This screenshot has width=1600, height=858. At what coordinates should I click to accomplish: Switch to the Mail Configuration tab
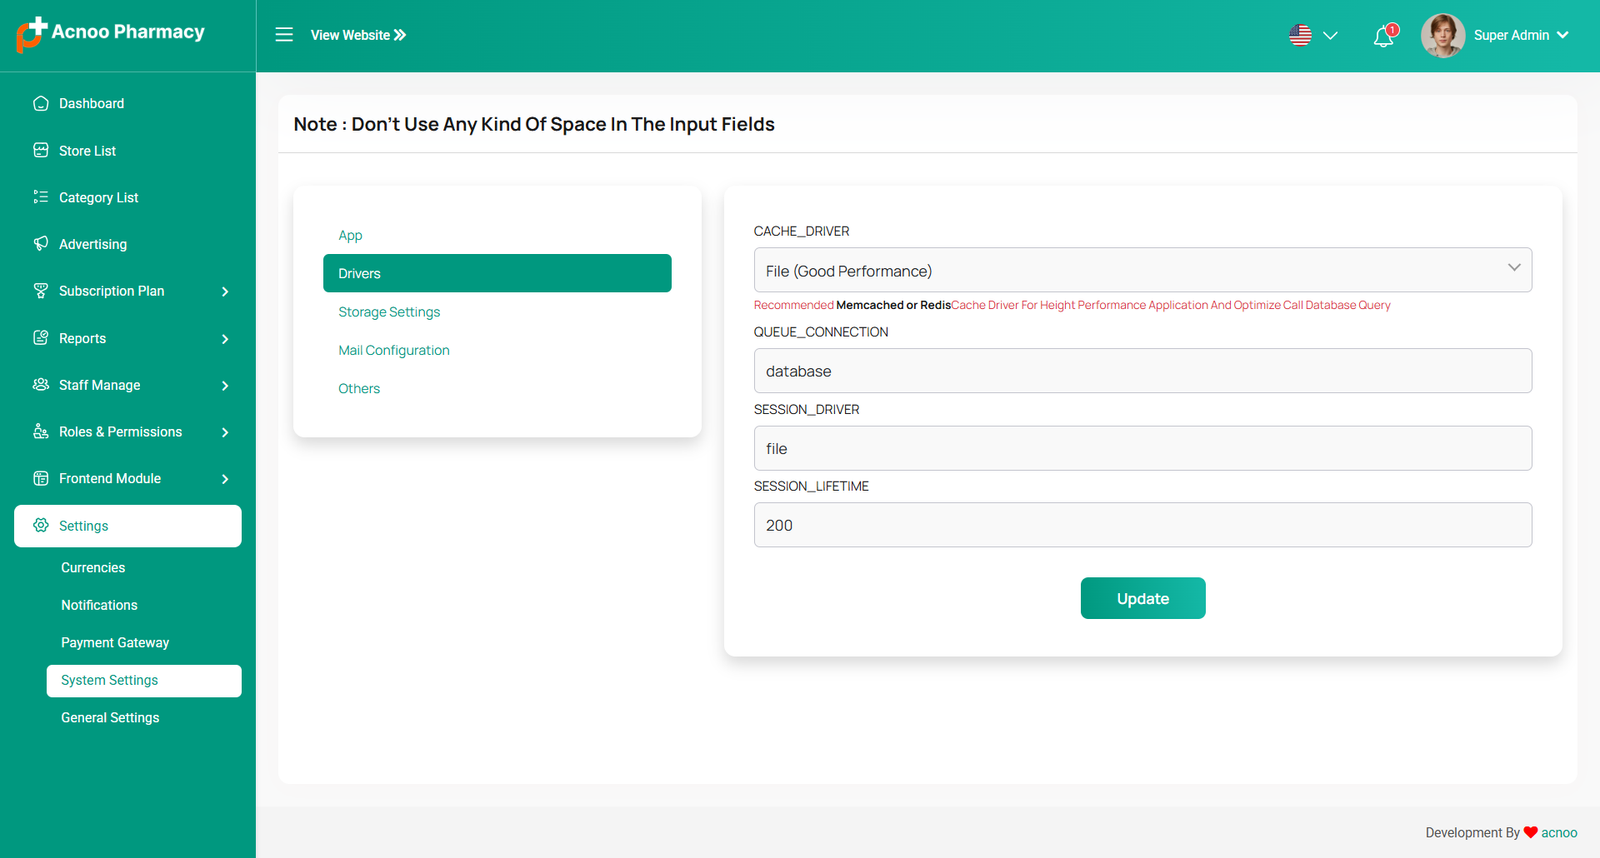394,350
